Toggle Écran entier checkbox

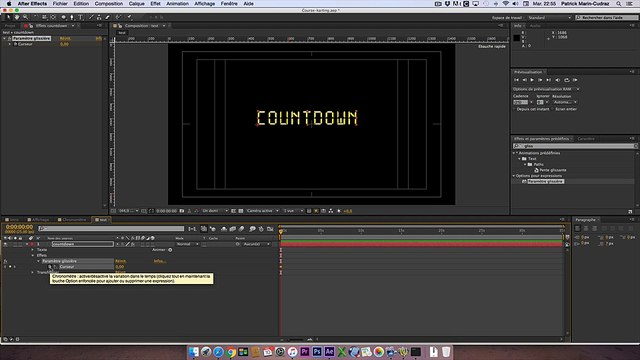(x=553, y=109)
